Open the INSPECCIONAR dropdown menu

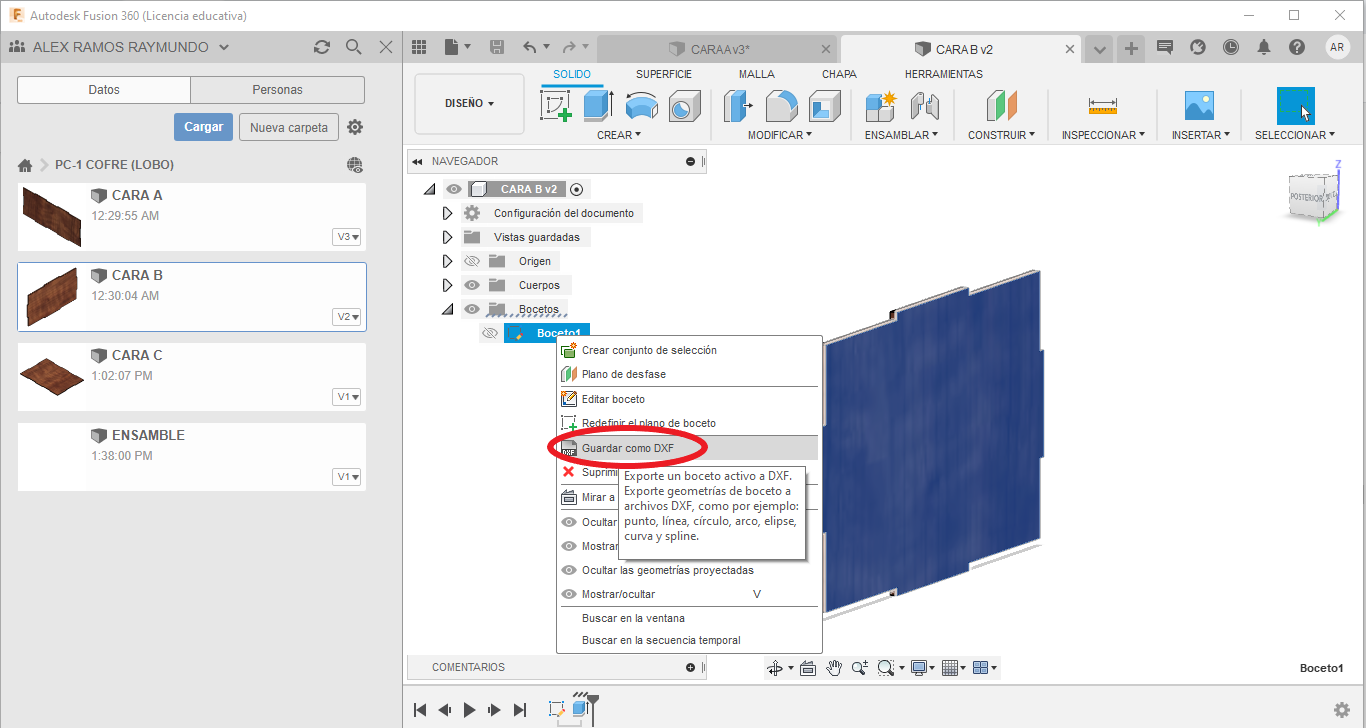1103,135
